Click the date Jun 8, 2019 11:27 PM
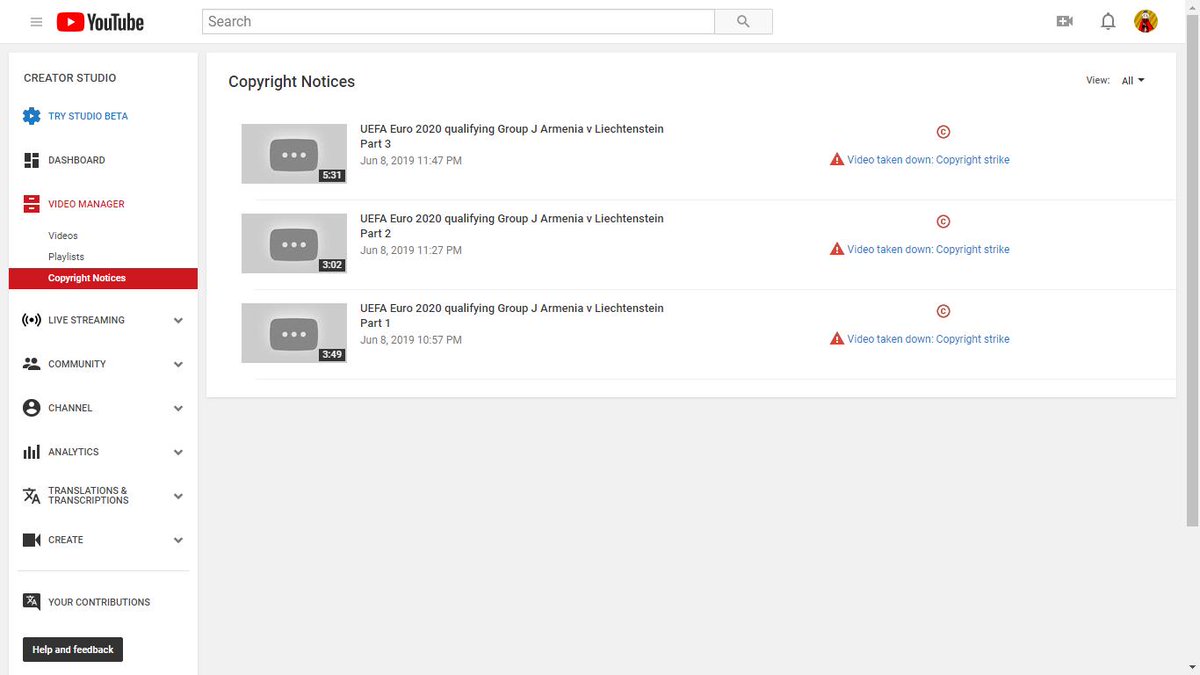The image size is (1200, 675). [411, 250]
